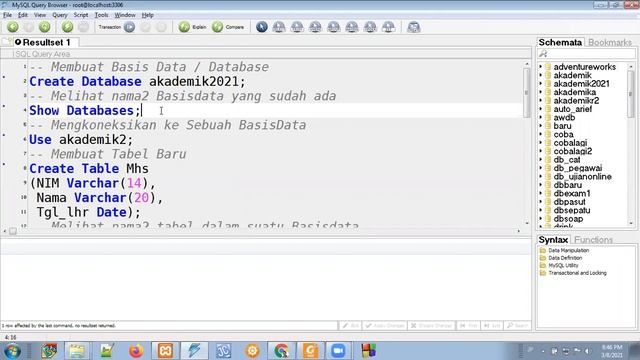The height and width of the screenshot is (360, 640).
Task: Click the Schemata list vertical scrollbar
Action: [631, 146]
